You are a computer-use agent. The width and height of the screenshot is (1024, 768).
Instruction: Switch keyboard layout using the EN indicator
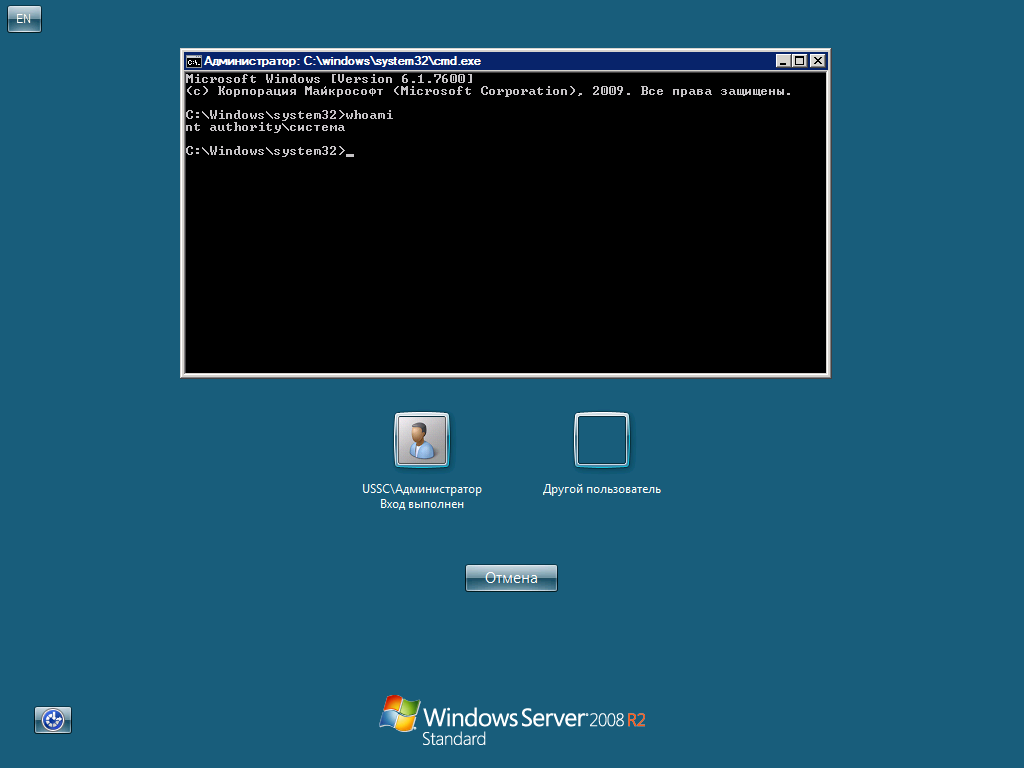click(x=24, y=18)
